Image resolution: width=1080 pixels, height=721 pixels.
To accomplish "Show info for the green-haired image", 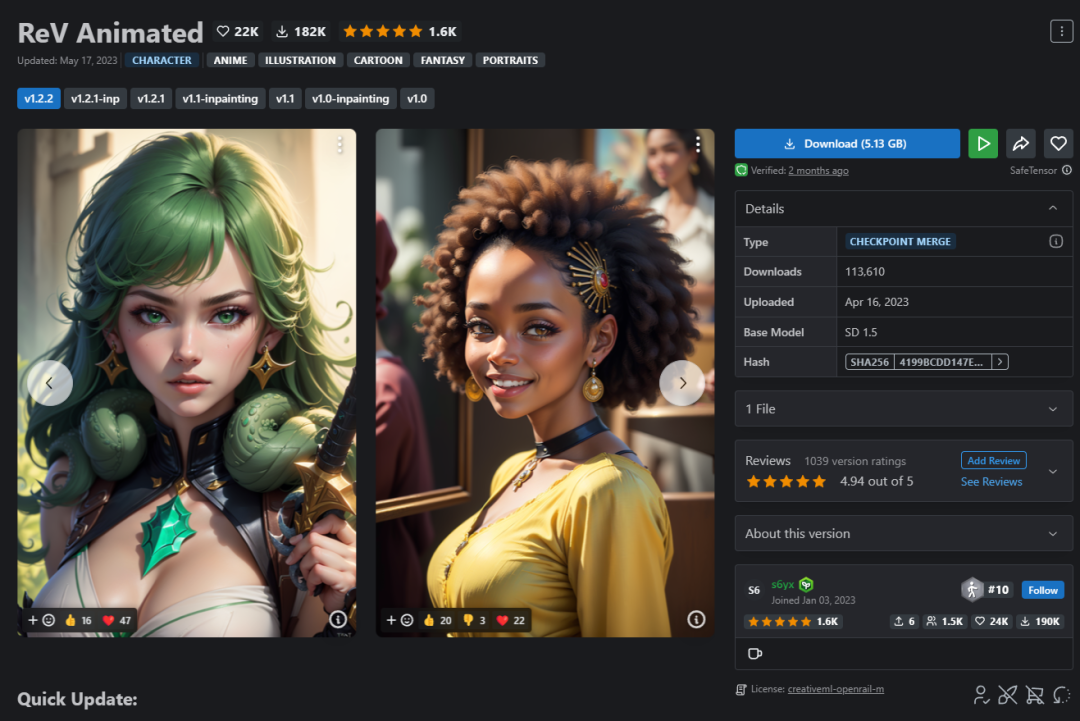I will (x=338, y=620).
